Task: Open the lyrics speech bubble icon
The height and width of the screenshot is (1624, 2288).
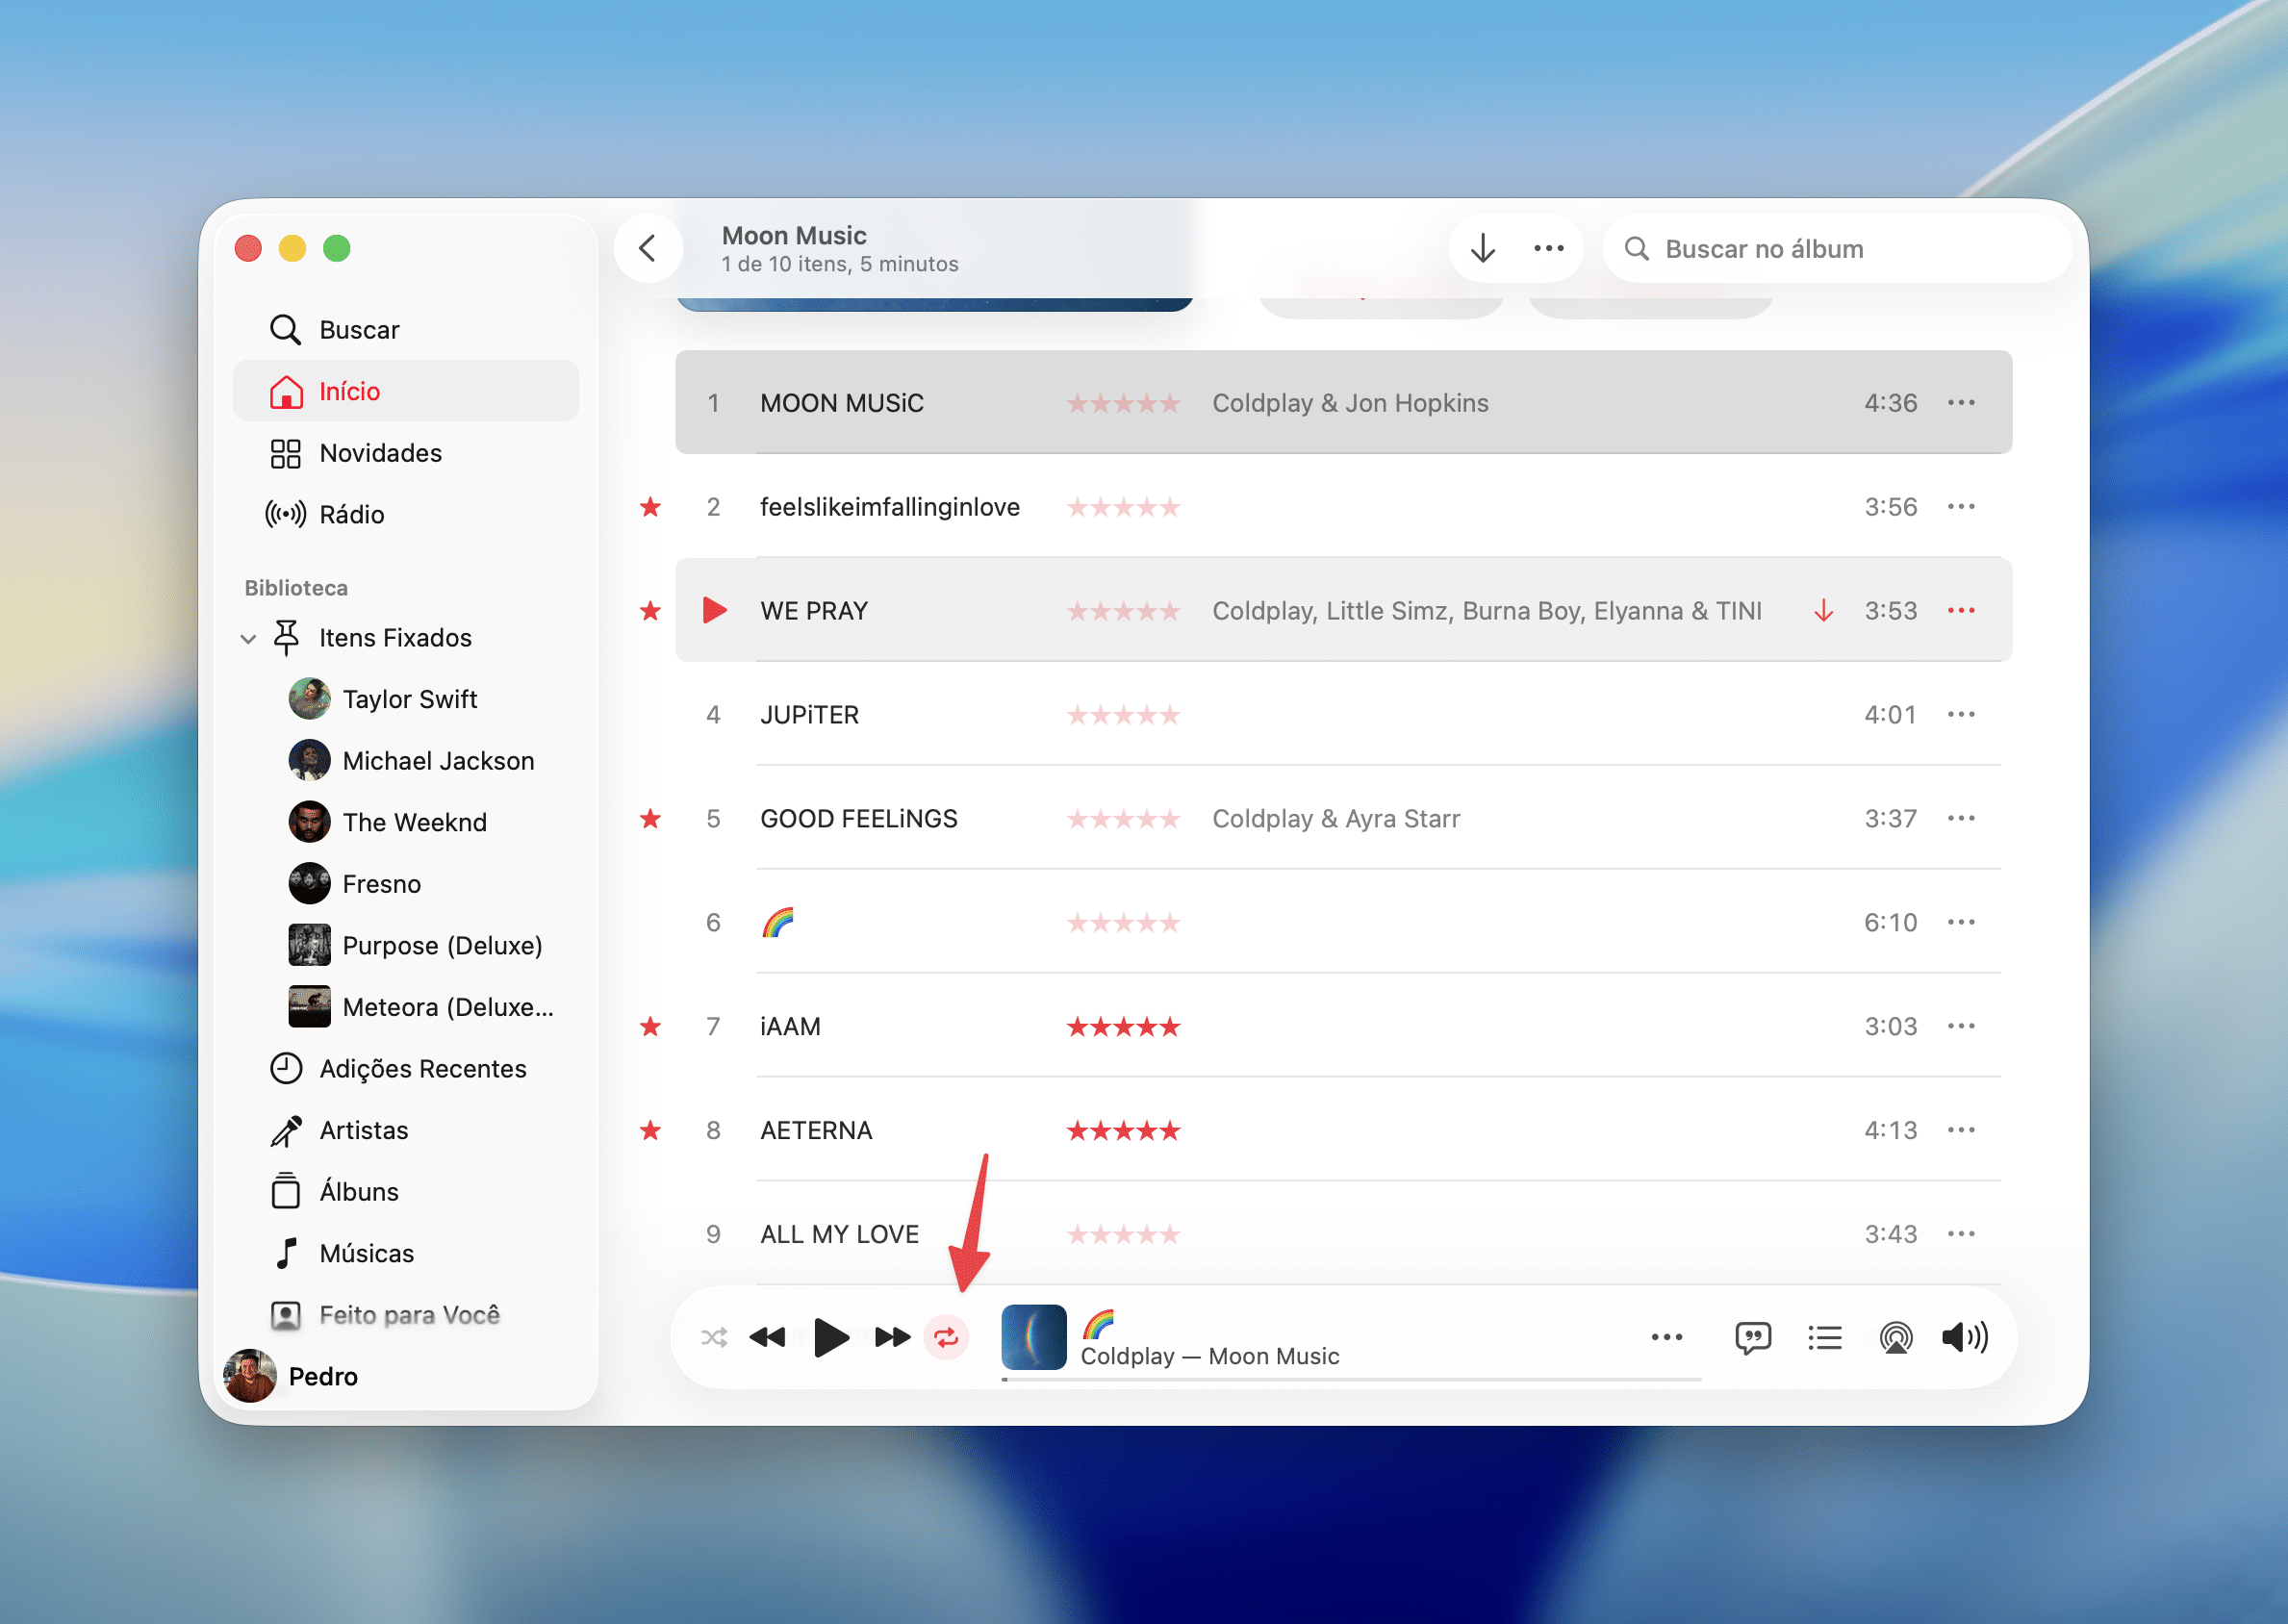Action: click(x=1753, y=1337)
